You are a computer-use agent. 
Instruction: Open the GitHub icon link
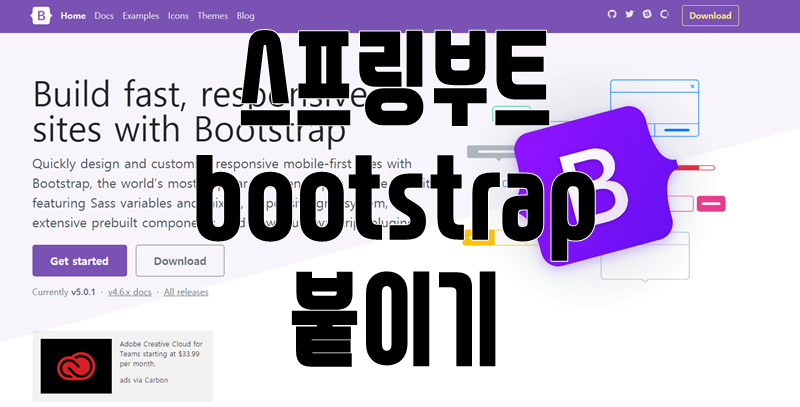click(x=612, y=14)
